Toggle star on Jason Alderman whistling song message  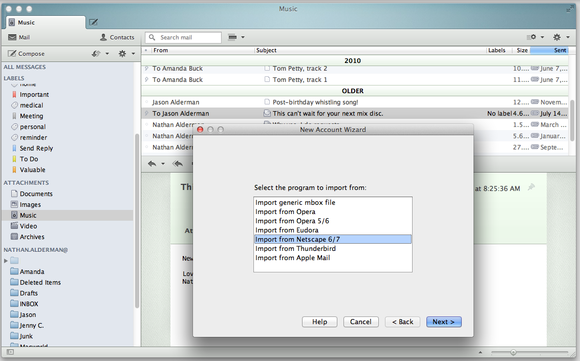146,102
